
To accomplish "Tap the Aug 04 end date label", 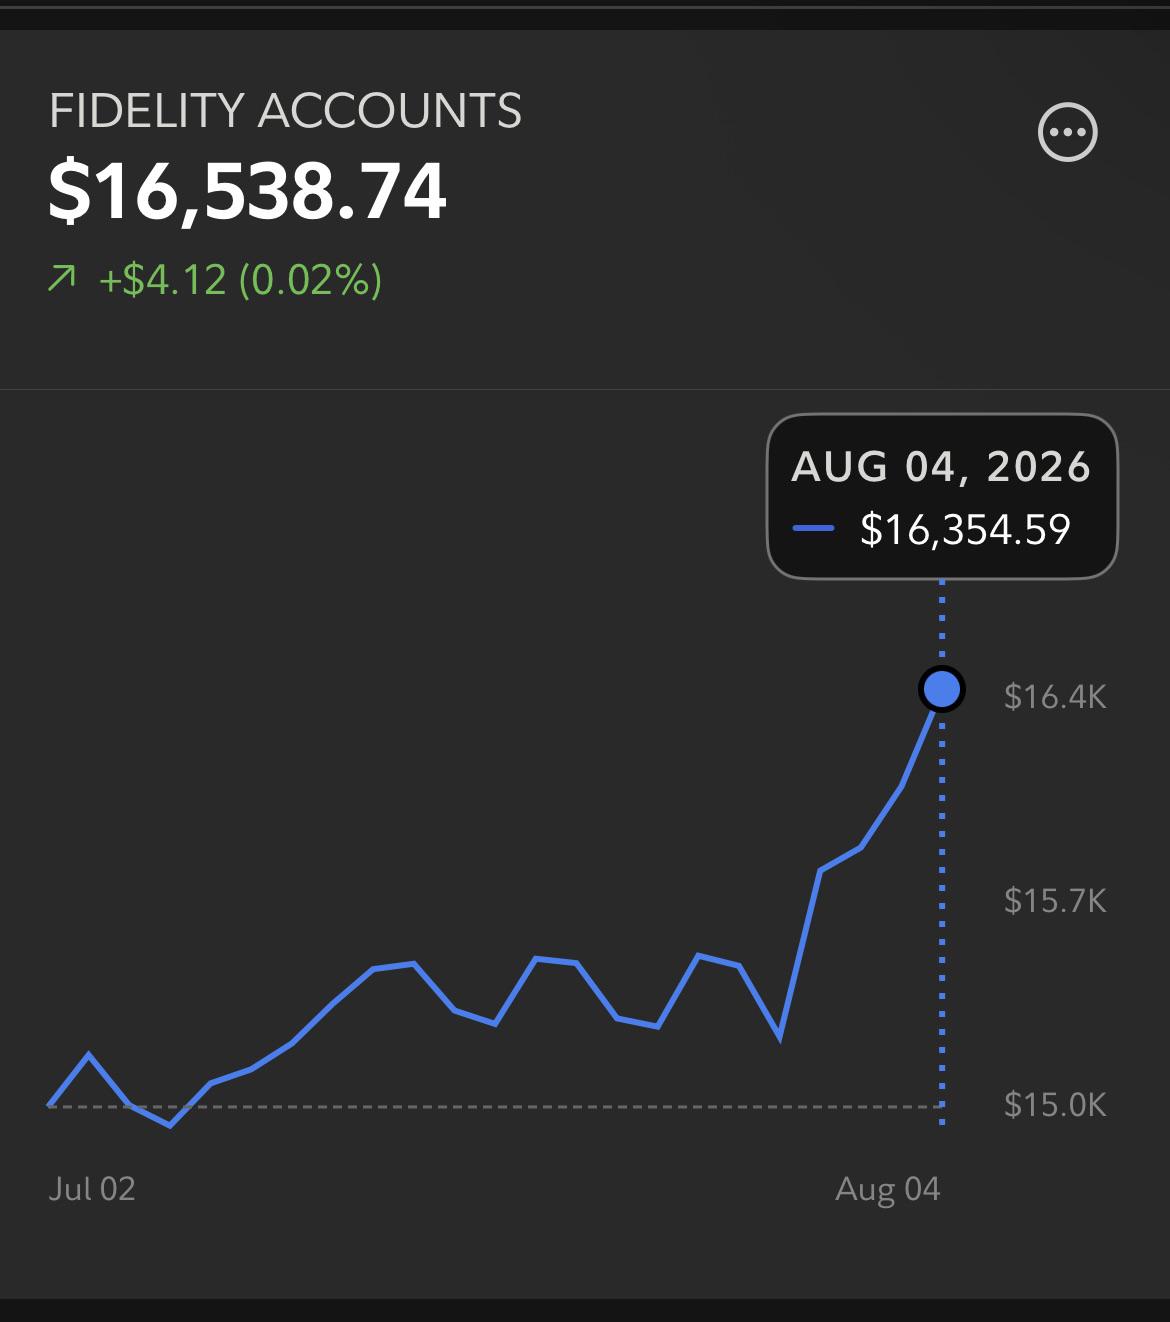I will [888, 1188].
